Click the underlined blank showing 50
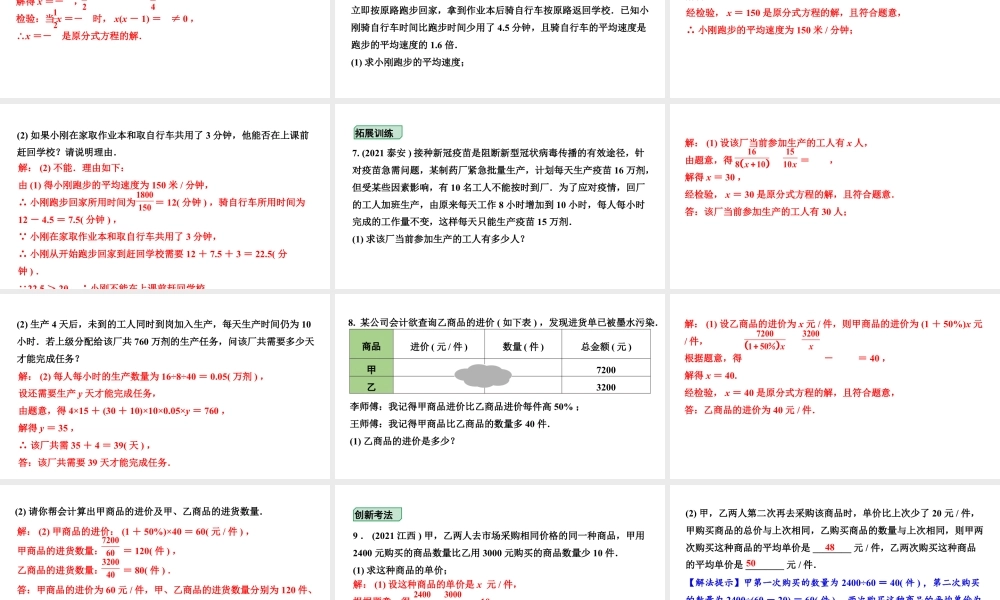1000x600 pixels. [x=751, y=562]
